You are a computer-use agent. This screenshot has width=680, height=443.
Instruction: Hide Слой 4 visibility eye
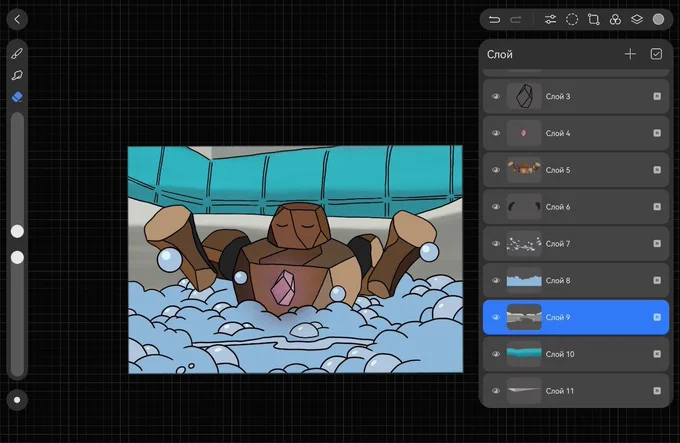click(496, 133)
